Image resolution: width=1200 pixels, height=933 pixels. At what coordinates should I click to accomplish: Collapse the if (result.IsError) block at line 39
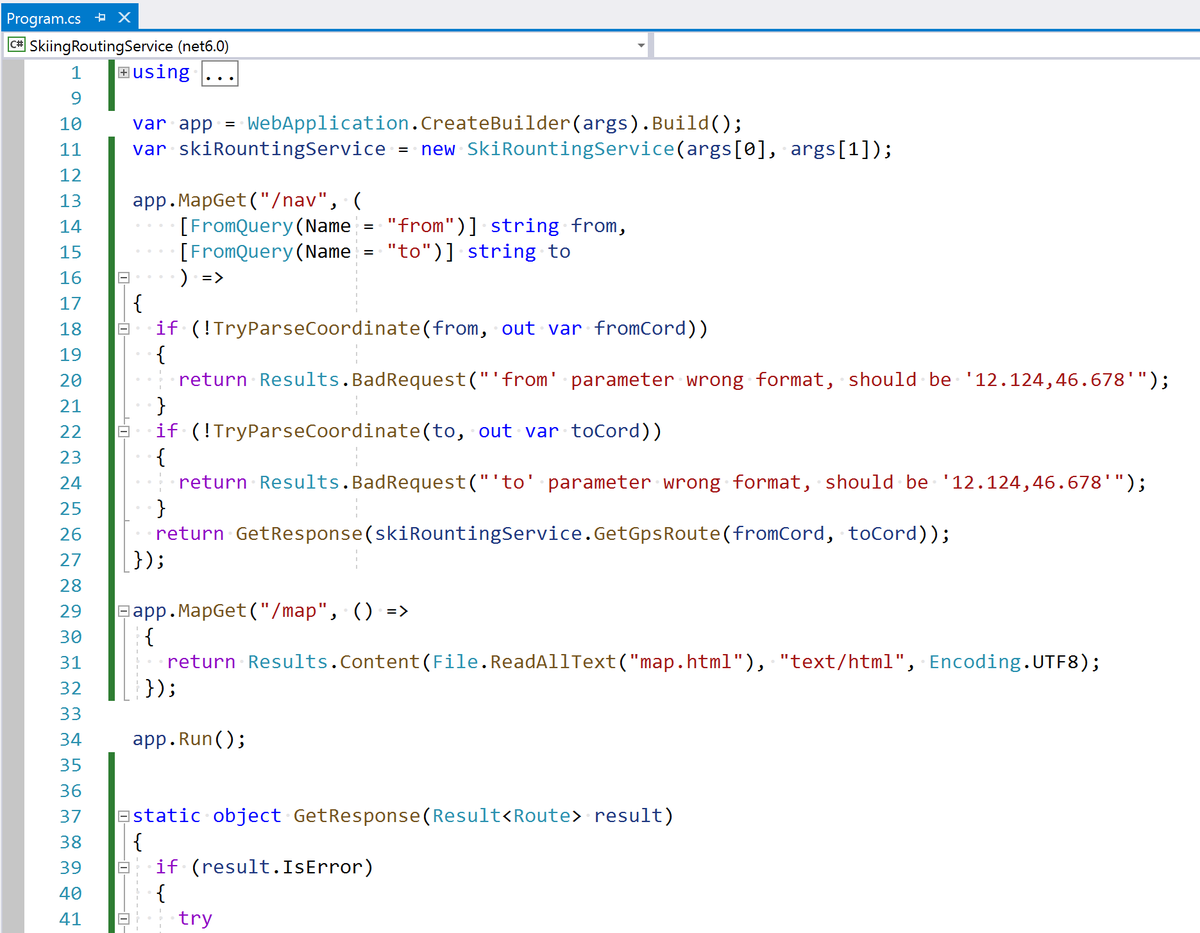123,867
